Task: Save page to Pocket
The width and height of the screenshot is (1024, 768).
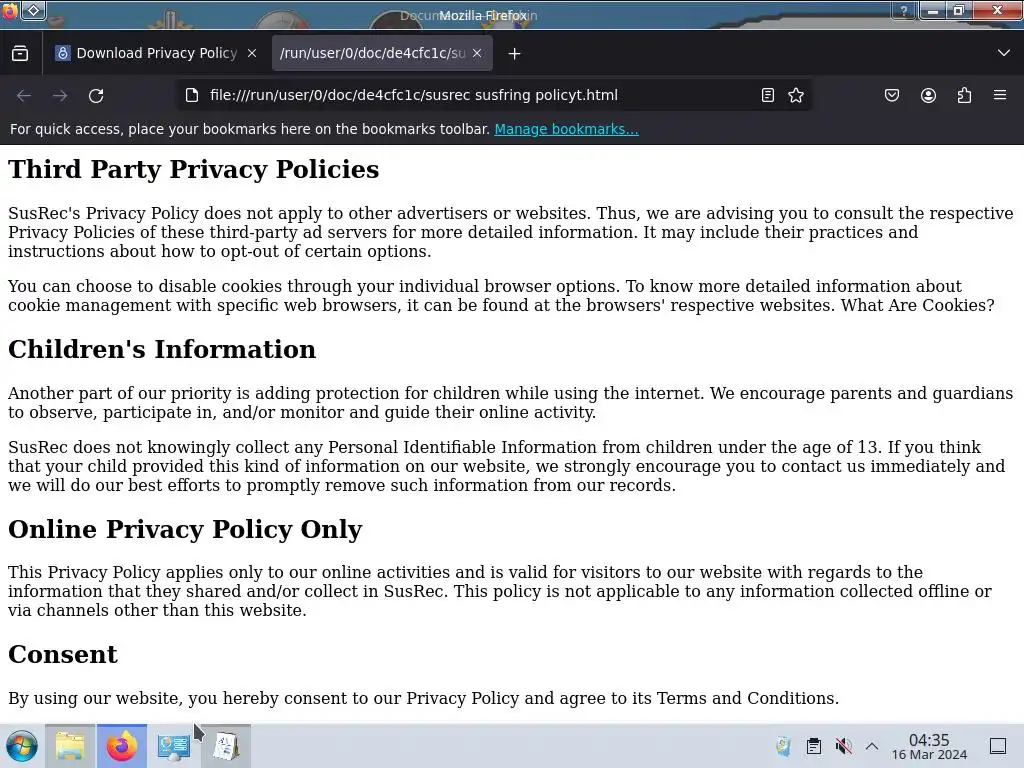Action: click(x=892, y=95)
